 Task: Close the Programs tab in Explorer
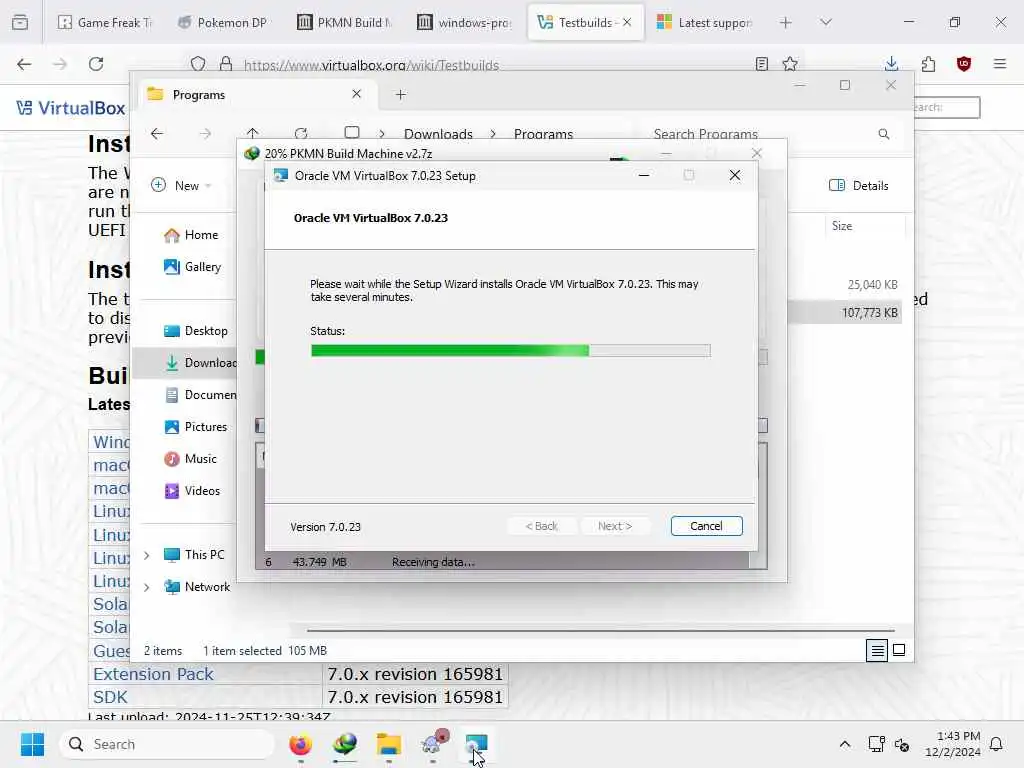click(357, 94)
